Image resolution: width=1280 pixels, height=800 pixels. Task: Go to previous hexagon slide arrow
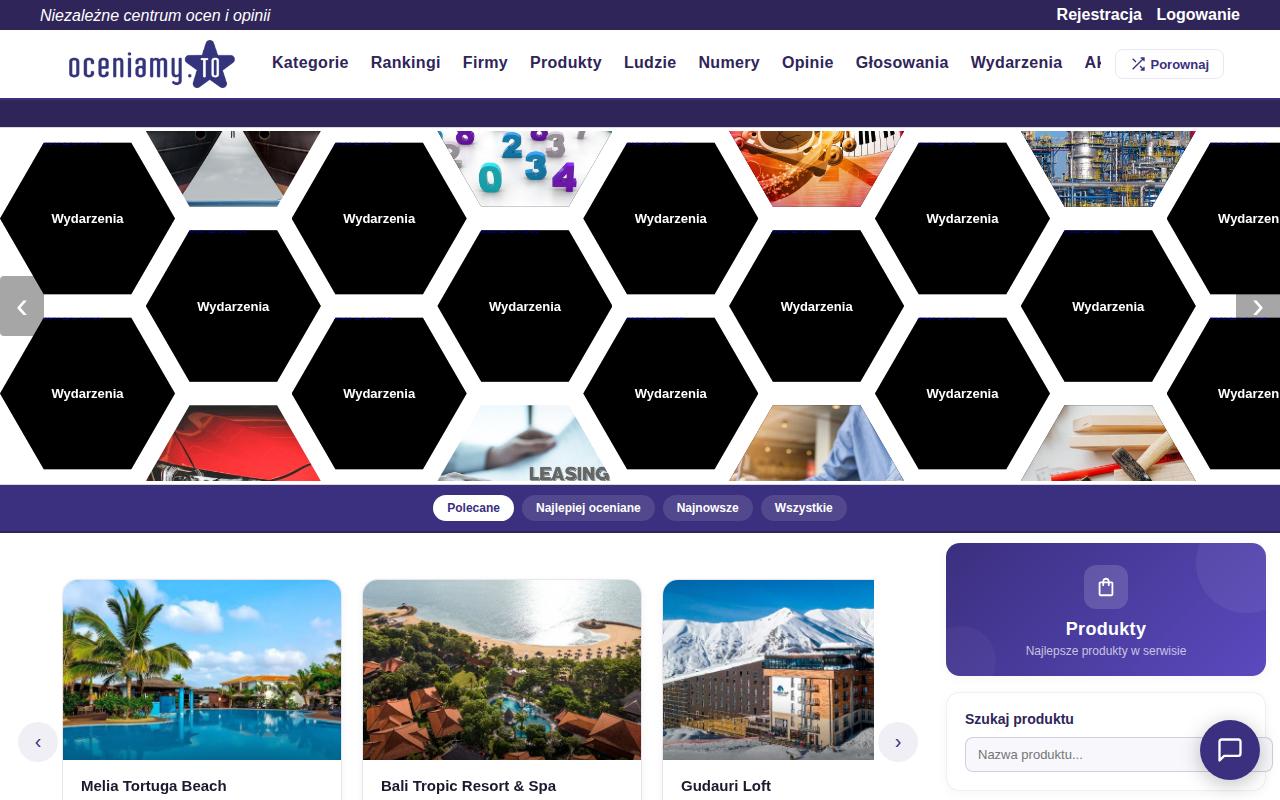tap(22, 306)
